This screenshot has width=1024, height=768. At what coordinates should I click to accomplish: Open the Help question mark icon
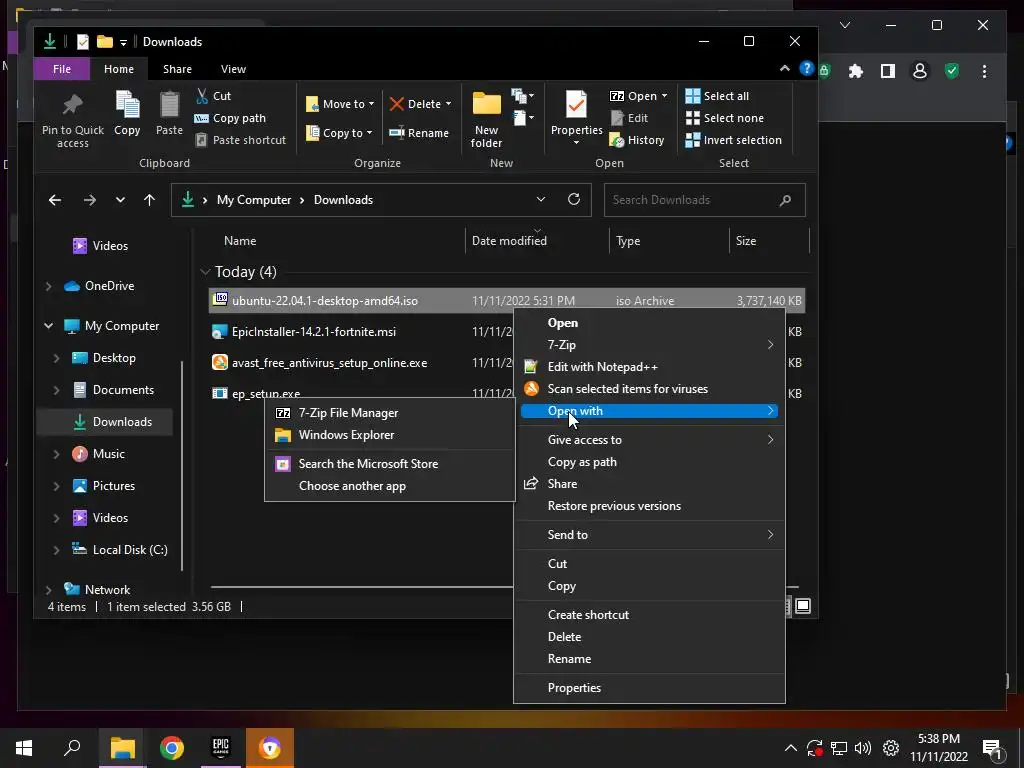pyautogui.click(x=807, y=69)
